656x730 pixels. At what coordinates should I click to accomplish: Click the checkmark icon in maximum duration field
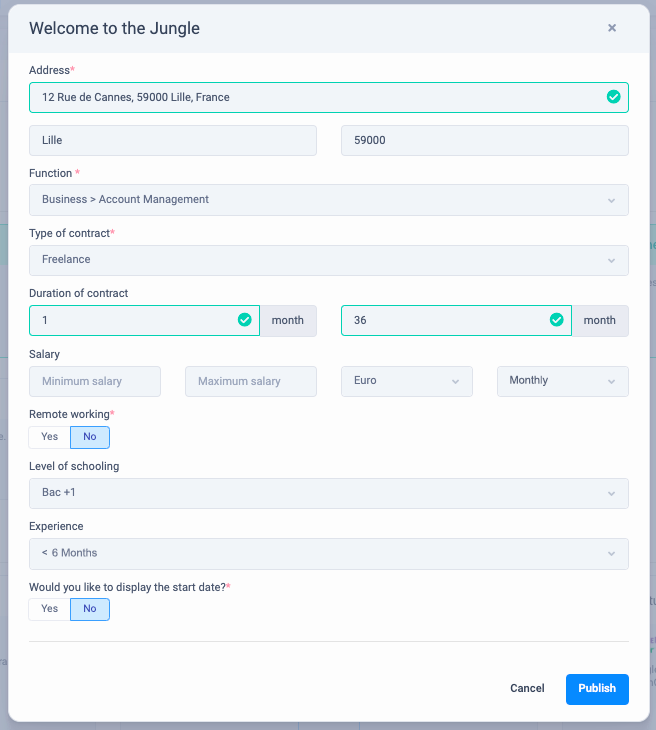coord(556,320)
